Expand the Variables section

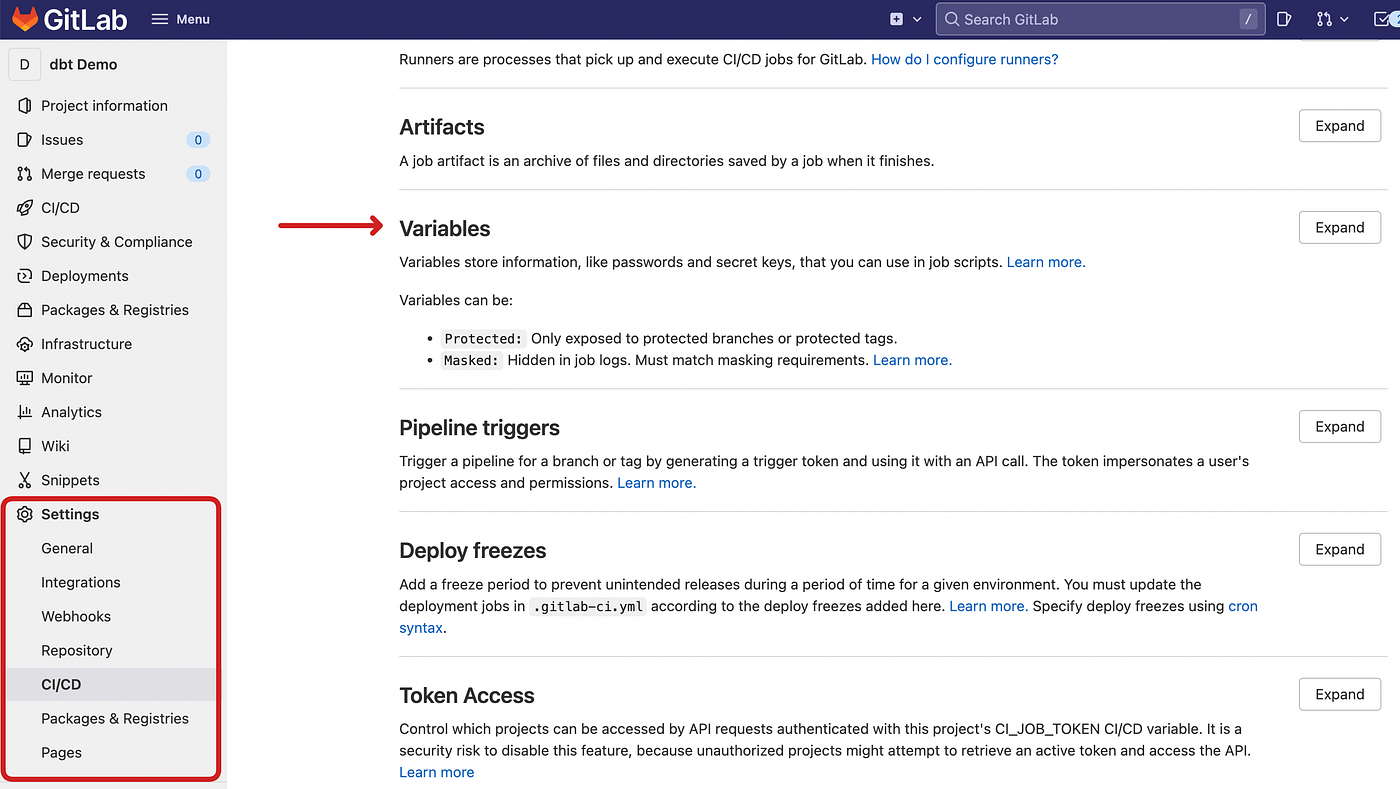pyautogui.click(x=1339, y=227)
